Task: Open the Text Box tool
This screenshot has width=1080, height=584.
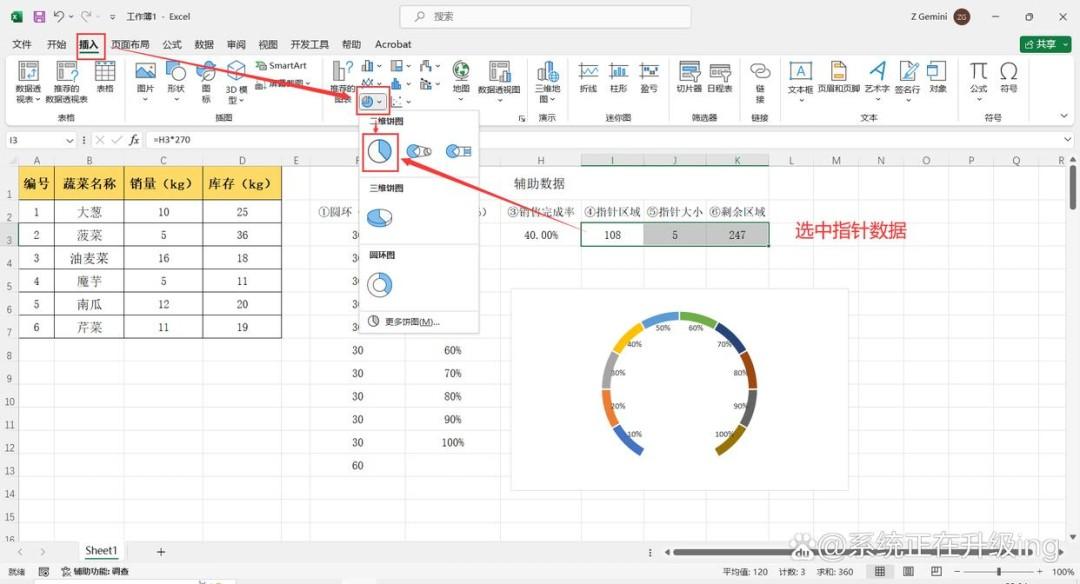Action: [x=800, y=81]
